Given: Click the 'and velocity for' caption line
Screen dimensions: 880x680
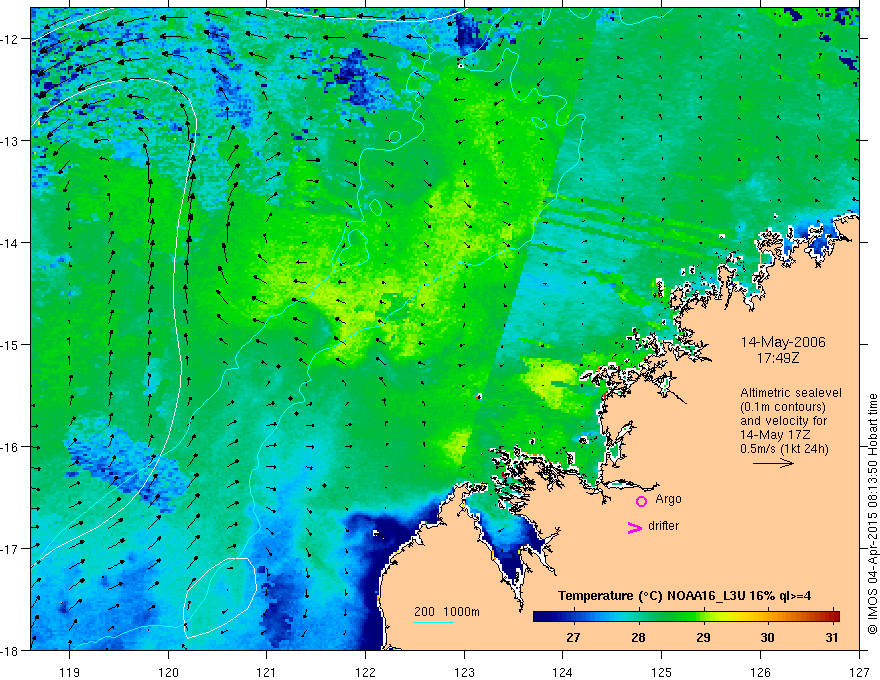Looking at the screenshot, I should [x=783, y=421].
